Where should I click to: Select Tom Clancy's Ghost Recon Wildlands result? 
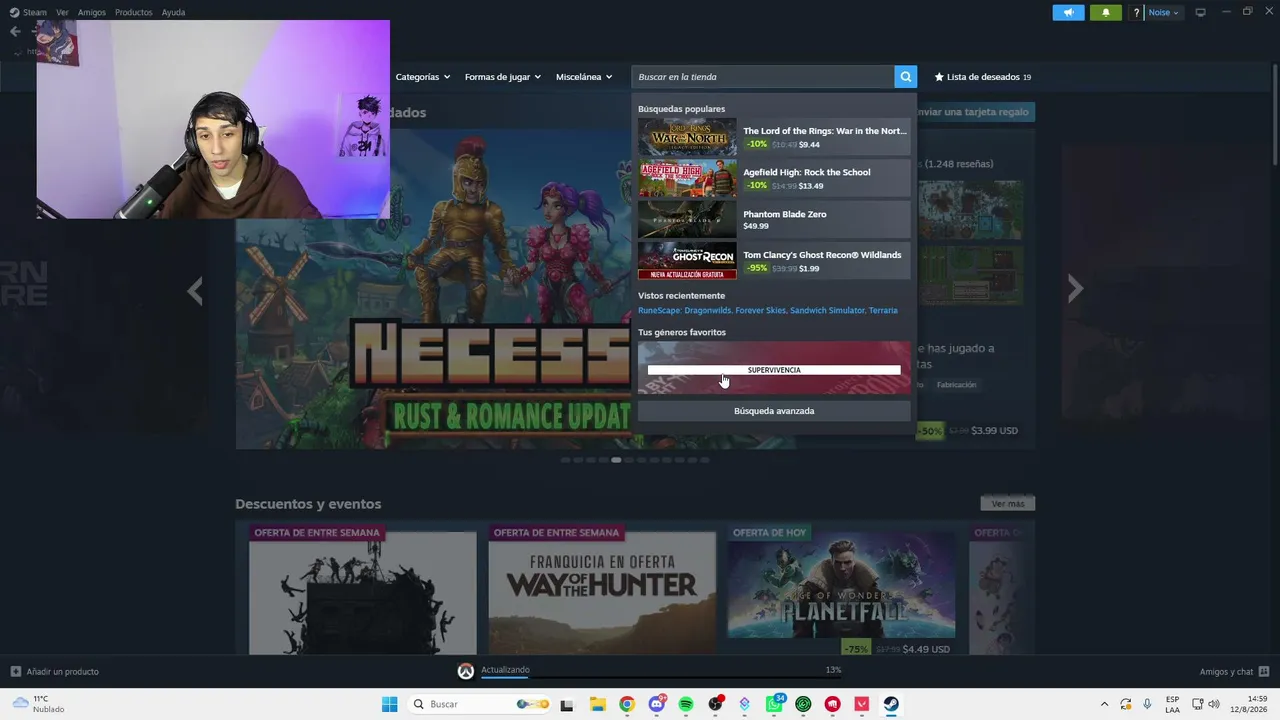click(774, 261)
